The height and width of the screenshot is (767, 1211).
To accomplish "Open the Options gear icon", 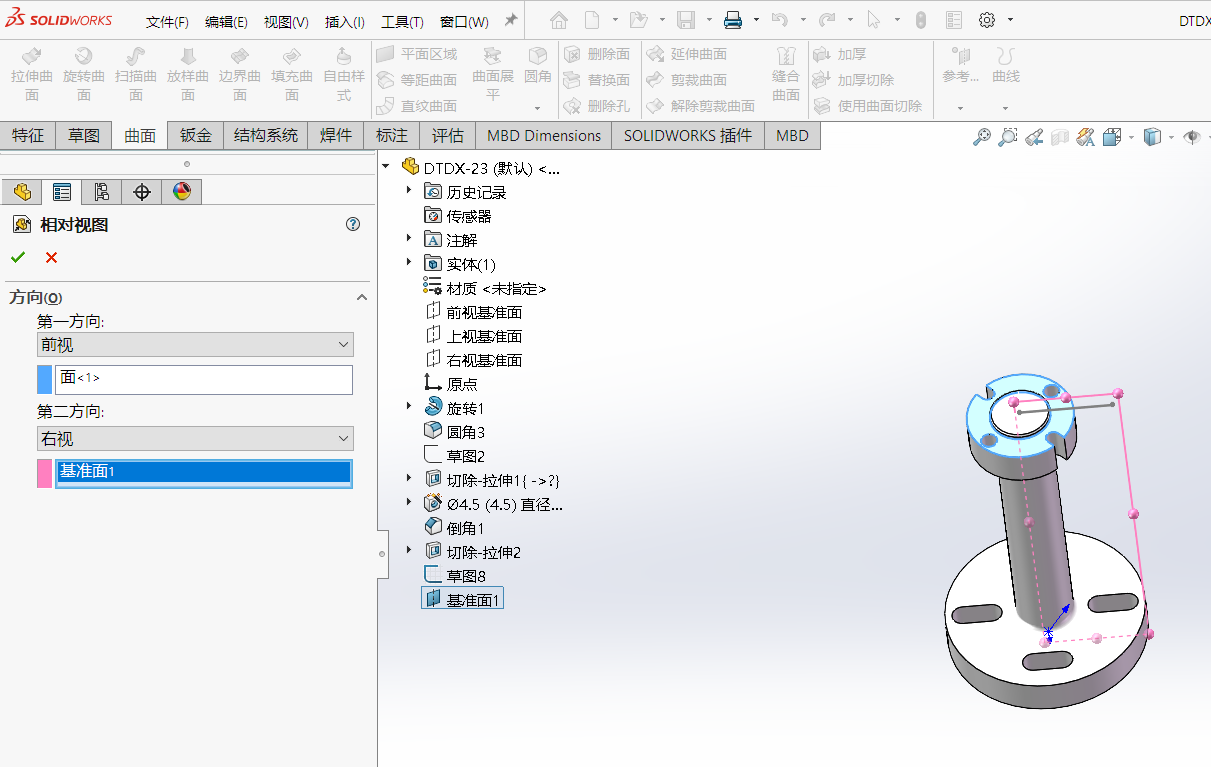I will [987, 20].
